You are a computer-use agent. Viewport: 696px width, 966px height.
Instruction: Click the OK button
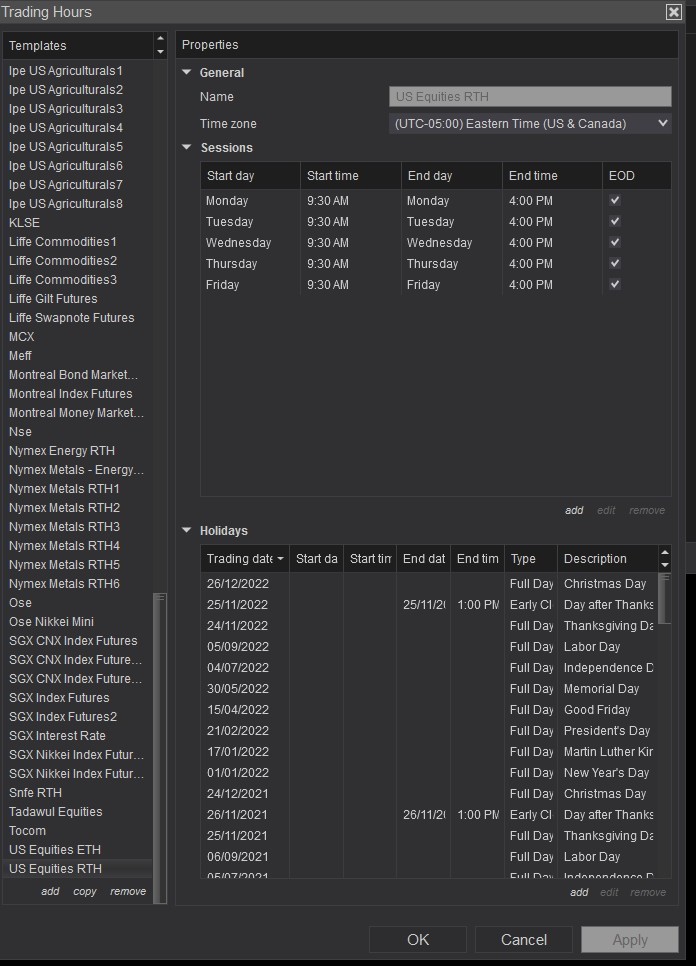tap(418, 940)
